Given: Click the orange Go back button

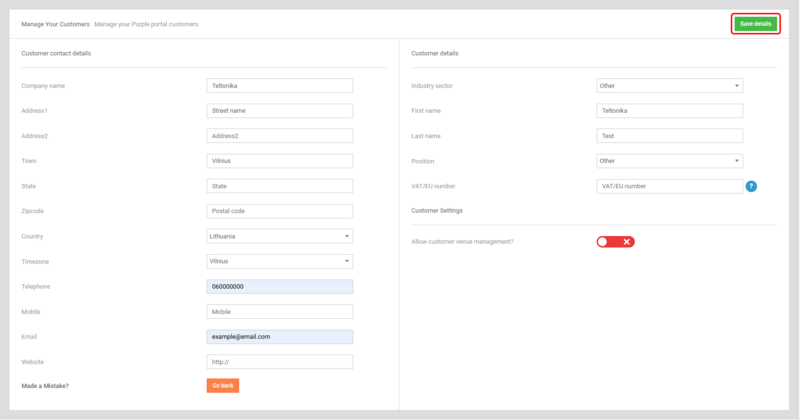Looking at the screenshot, I should click(222, 385).
